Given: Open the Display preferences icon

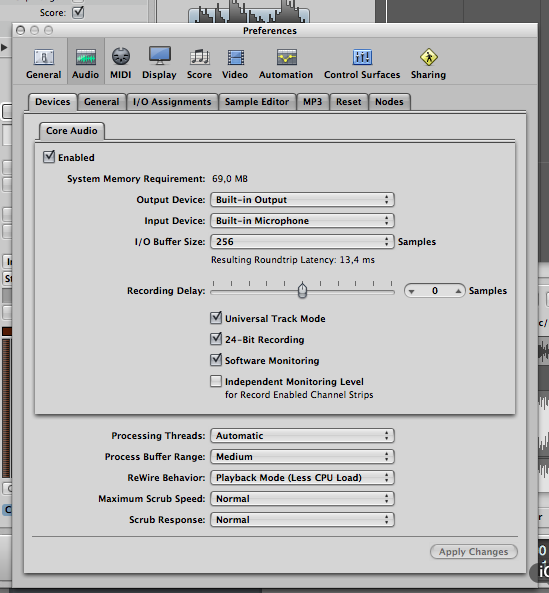Looking at the screenshot, I should click(159, 56).
